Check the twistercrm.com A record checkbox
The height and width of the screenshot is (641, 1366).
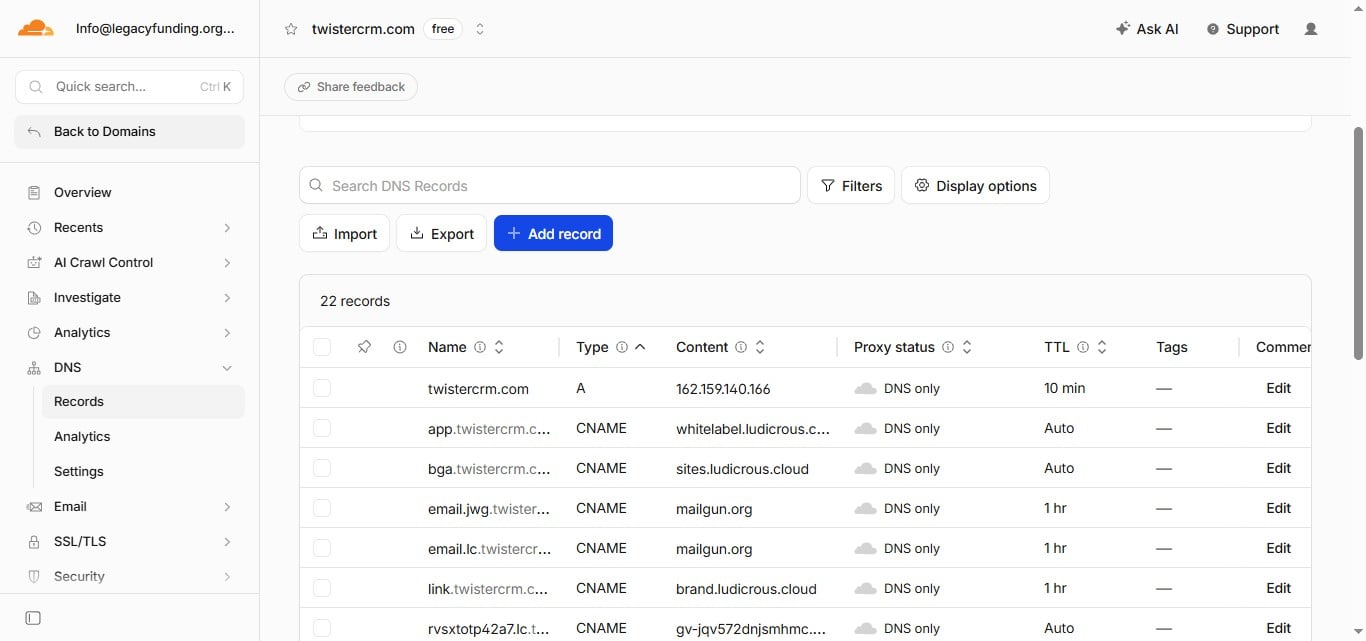[322, 388]
